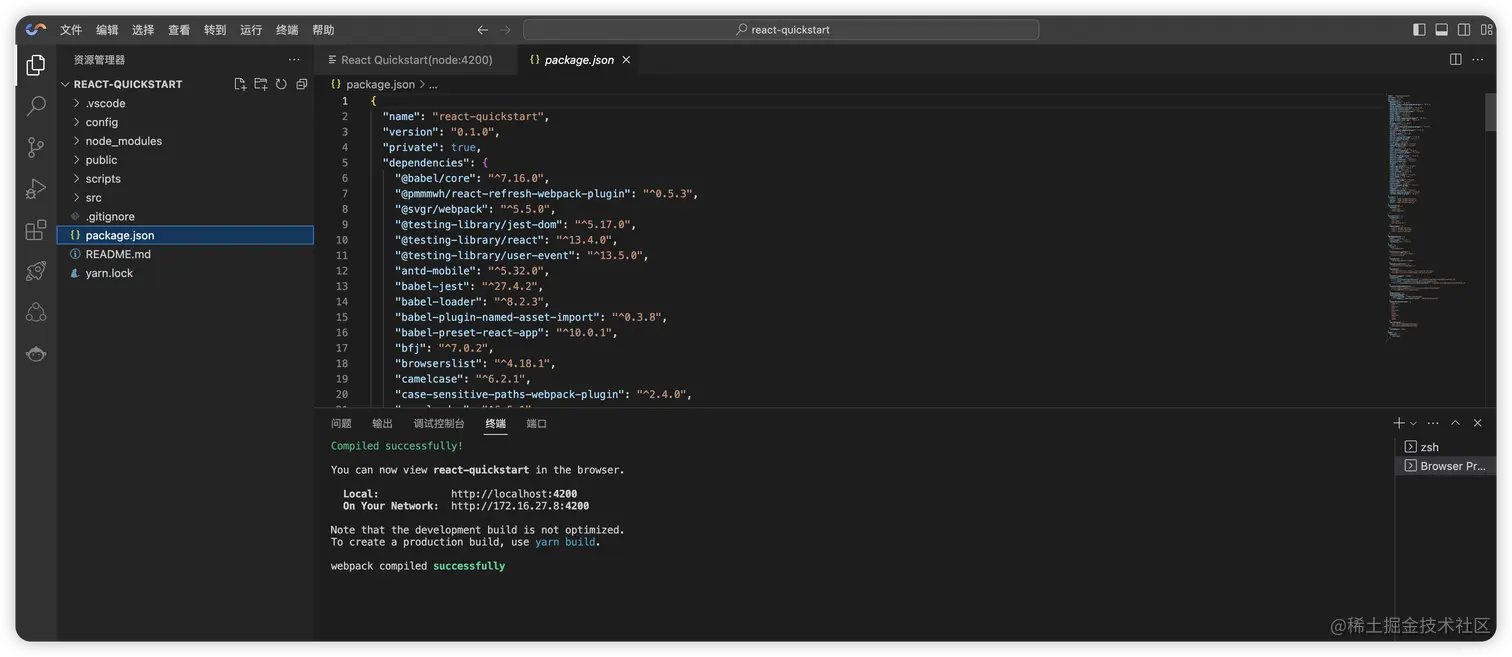
Task: Open the 编辑 menu
Action: 107,30
